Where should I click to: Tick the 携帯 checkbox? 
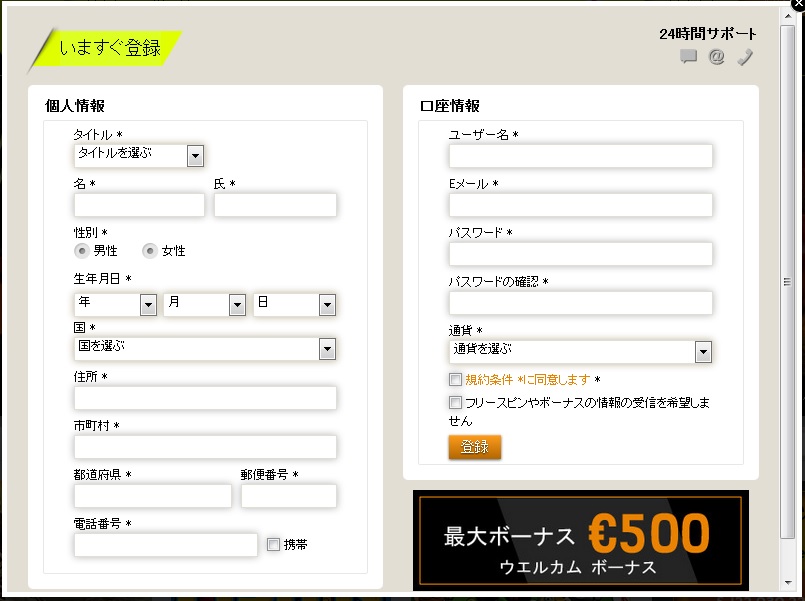(x=273, y=544)
